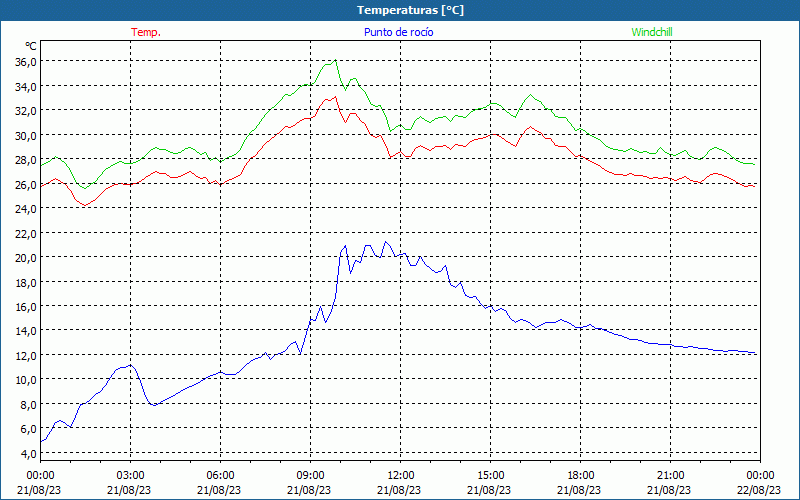Click the 32,0 y-axis value
Screen dimensions: 800x500
(x=26, y=111)
